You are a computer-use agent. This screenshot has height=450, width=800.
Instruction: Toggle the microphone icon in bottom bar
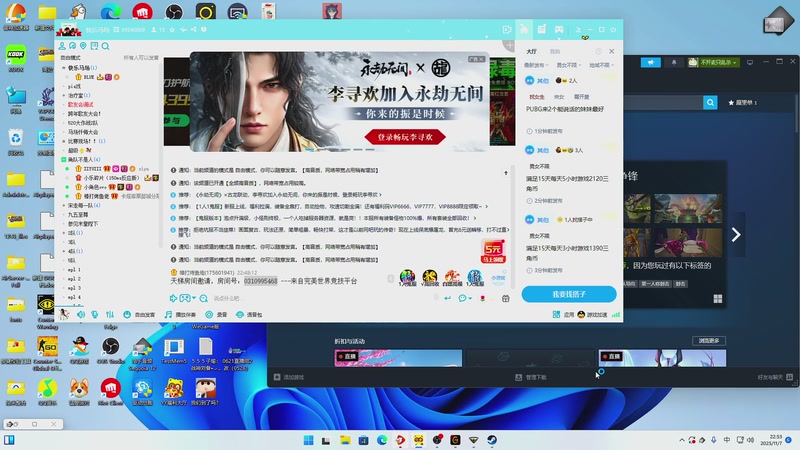(x=95, y=314)
